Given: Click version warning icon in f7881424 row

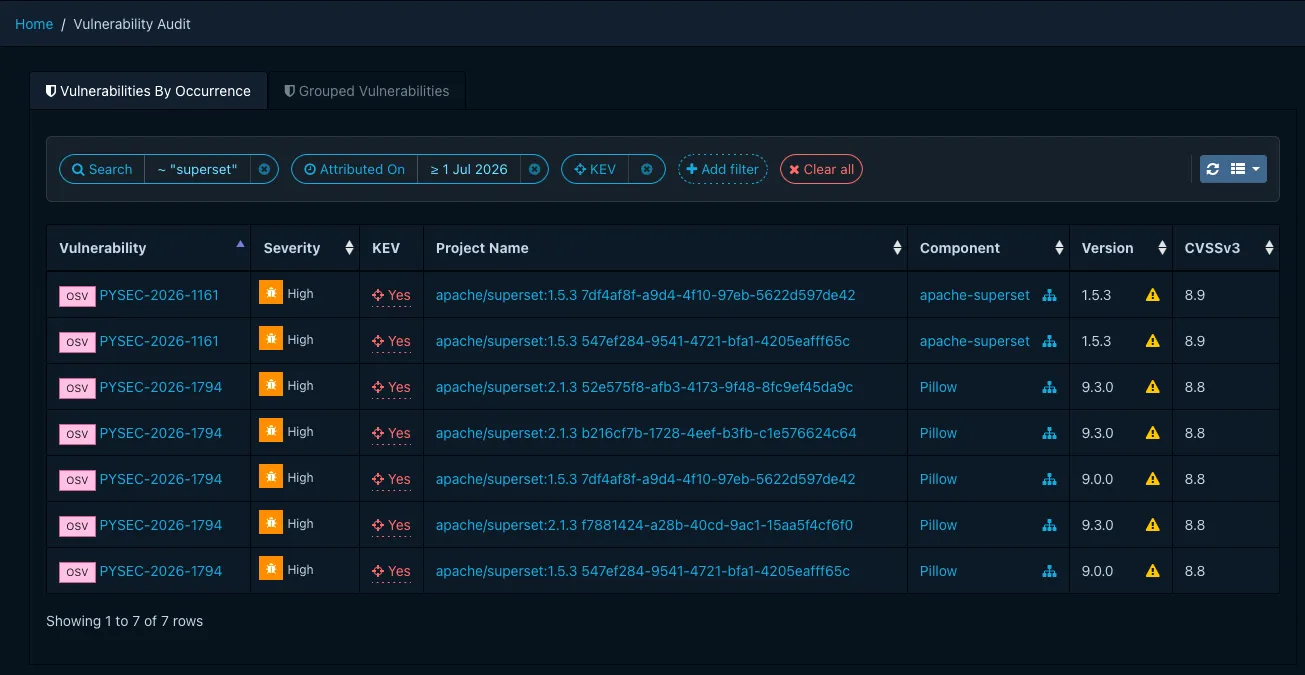Looking at the screenshot, I should coord(1153,525).
